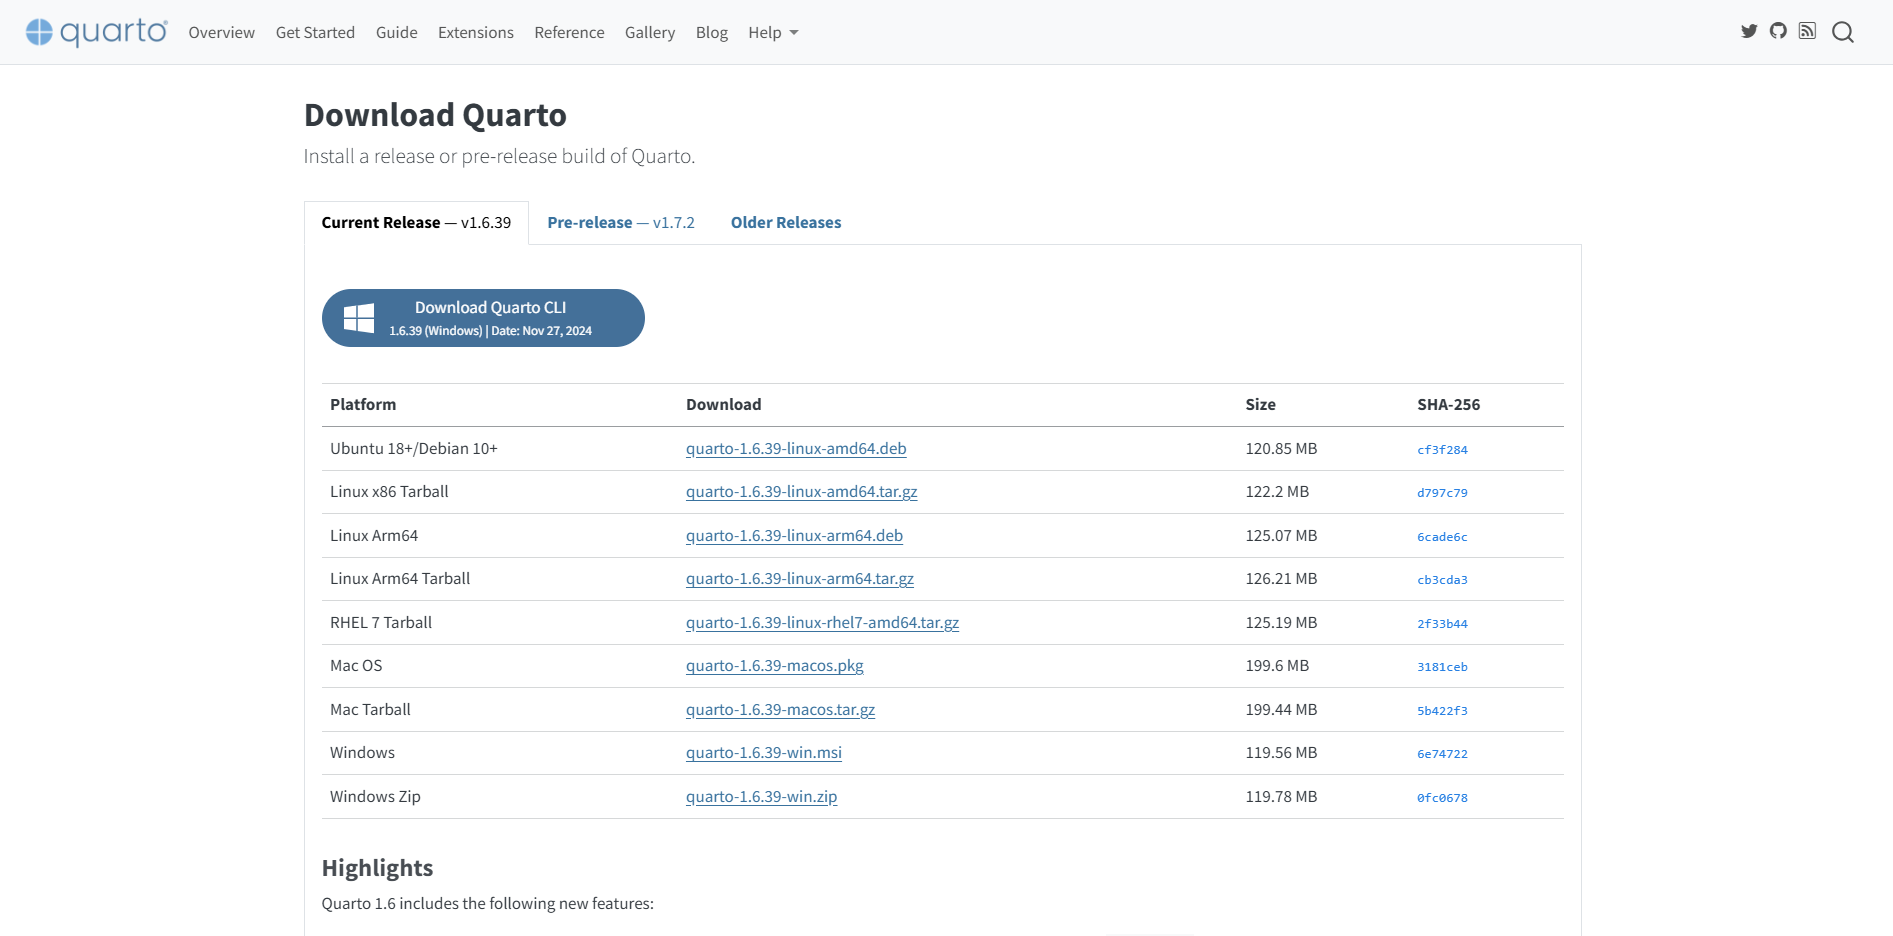The image size is (1893, 936).
Task: Expand the Help dropdown menu
Action: (x=773, y=33)
